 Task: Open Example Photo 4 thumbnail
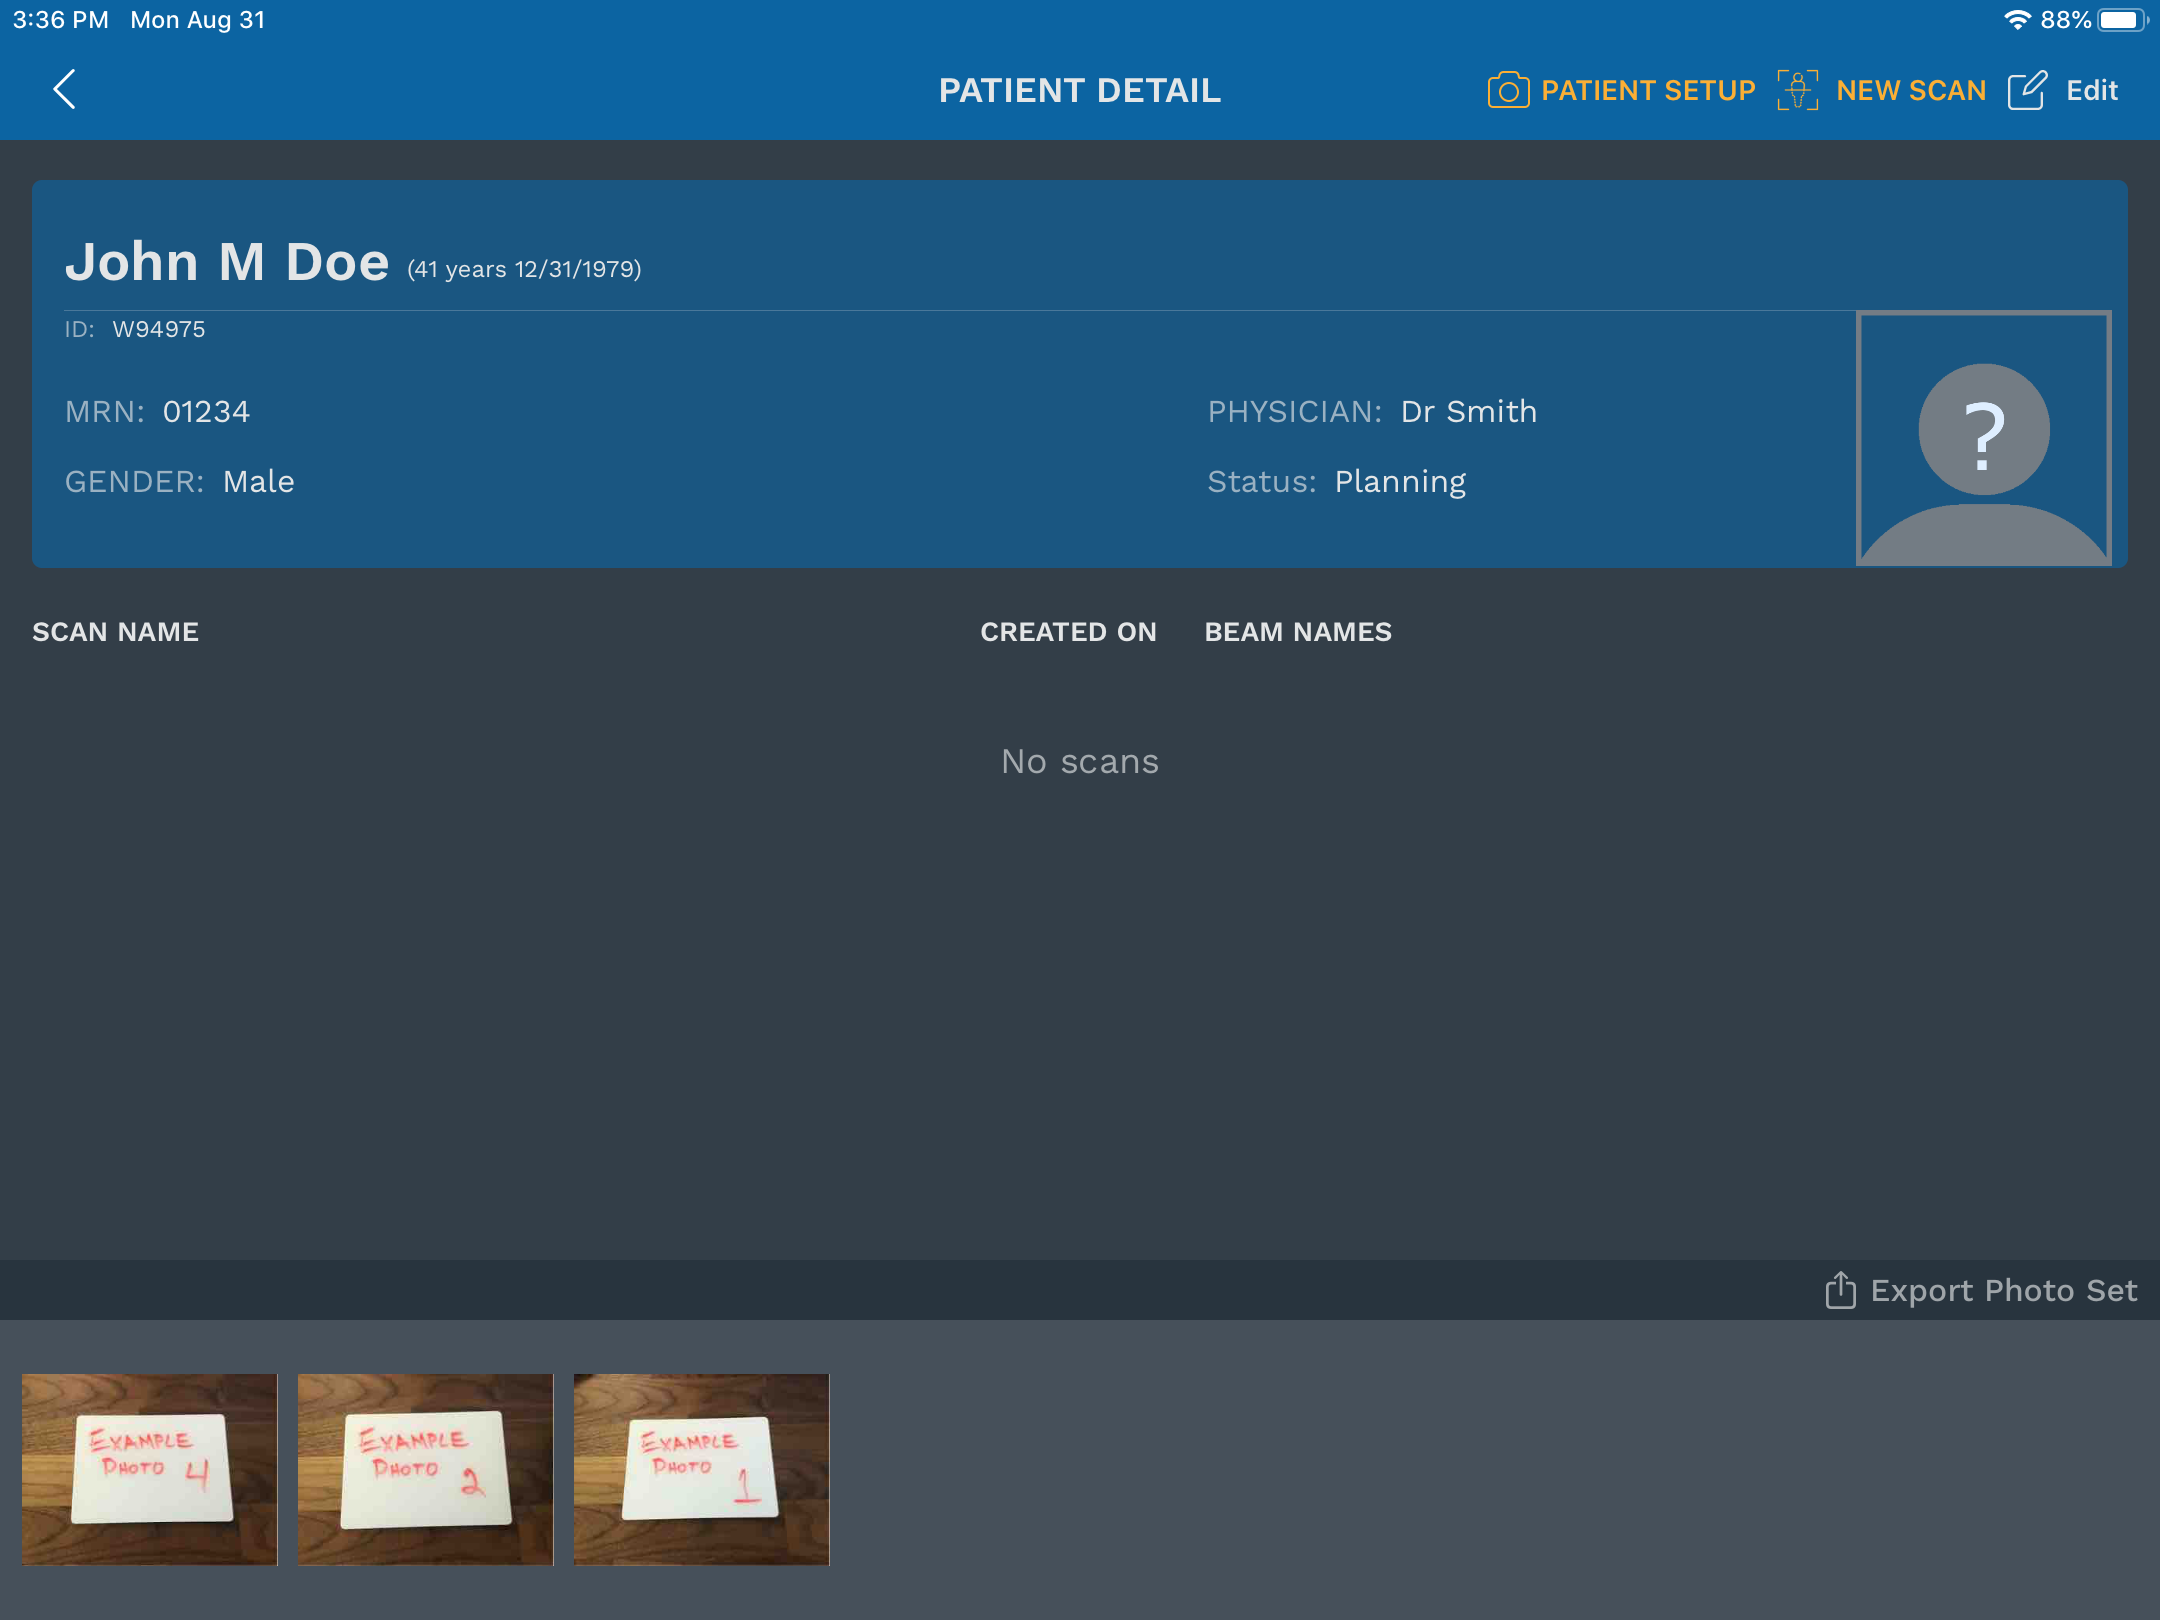pyautogui.click(x=150, y=1468)
